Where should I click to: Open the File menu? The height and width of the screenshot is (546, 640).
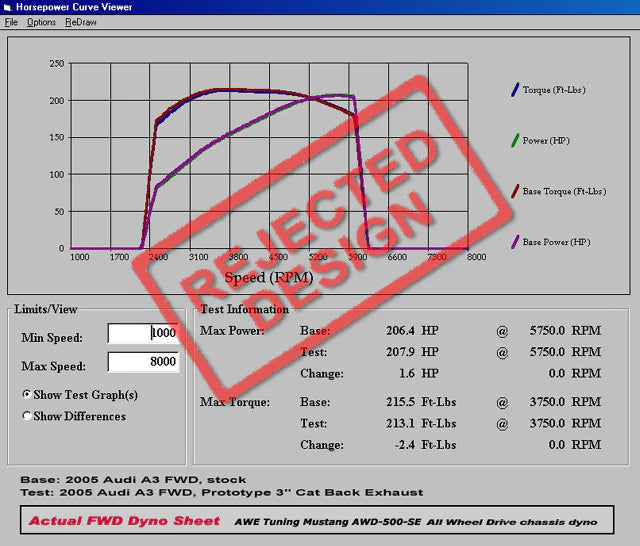click(x=11, y=22)
